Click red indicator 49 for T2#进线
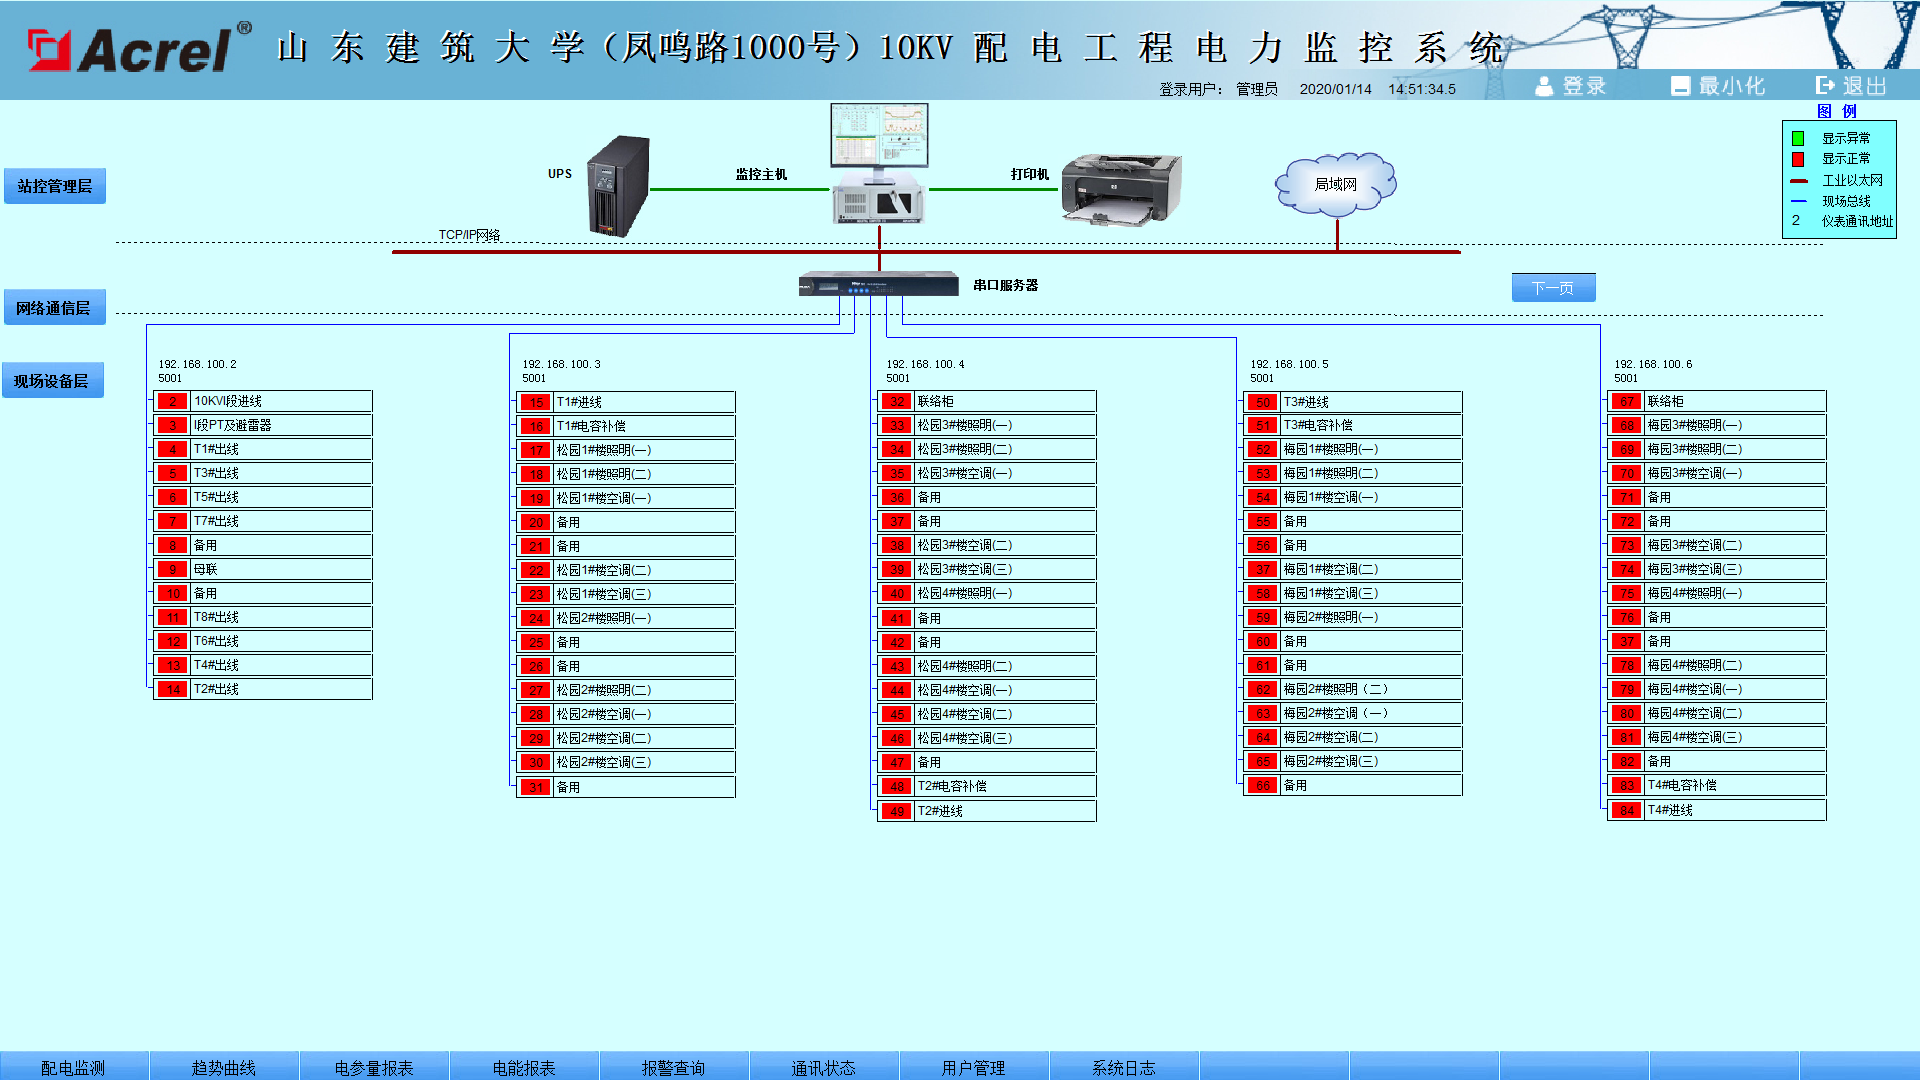 pyautogui.click(x=897, y=811)
